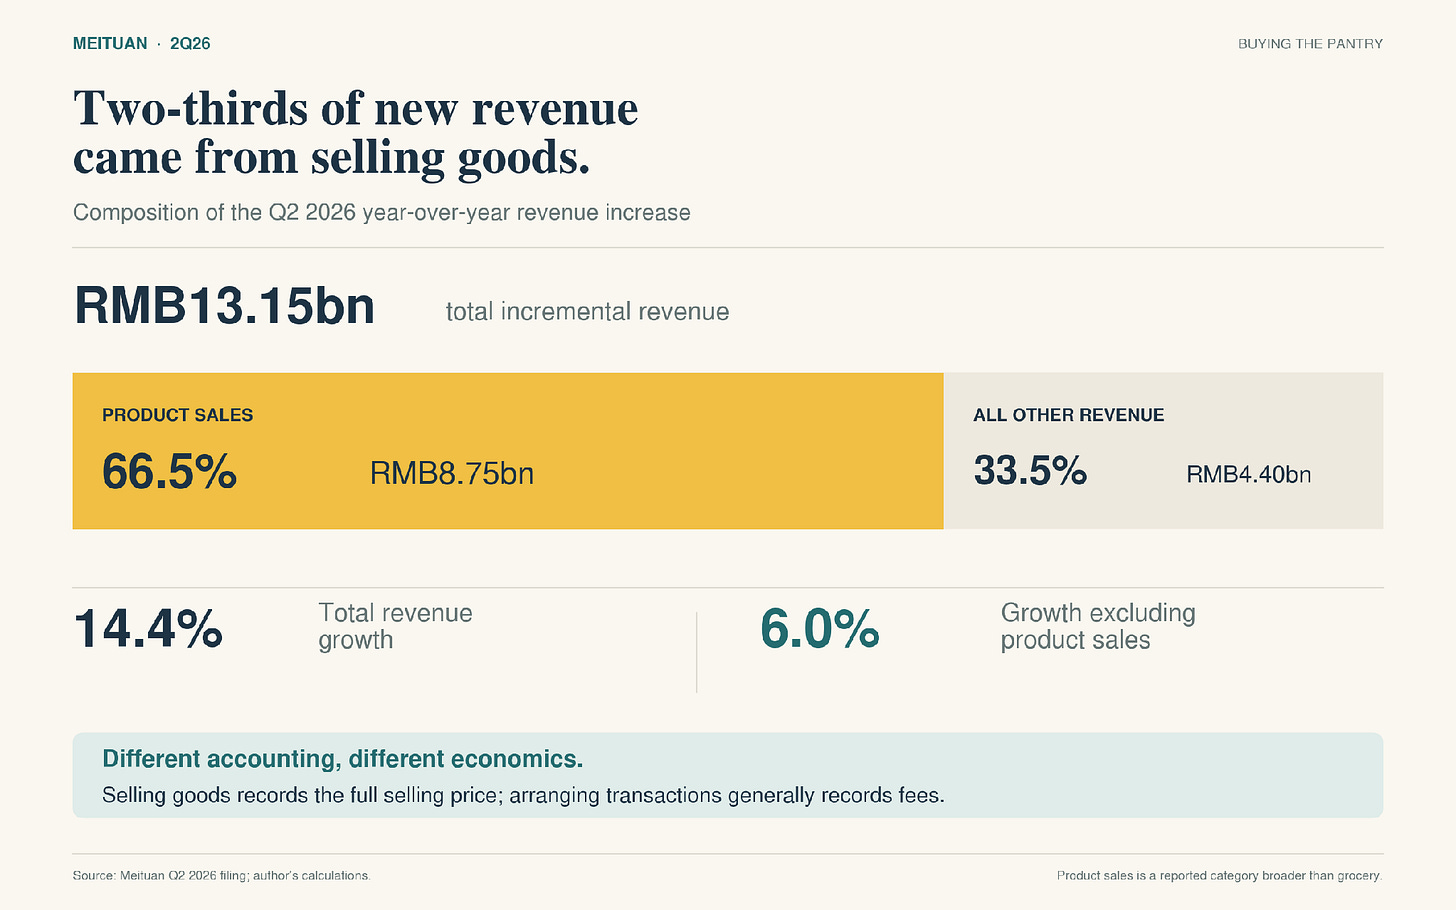
Task: Click the teal 6.0% growth figure
Action: (x=819, y=629)
